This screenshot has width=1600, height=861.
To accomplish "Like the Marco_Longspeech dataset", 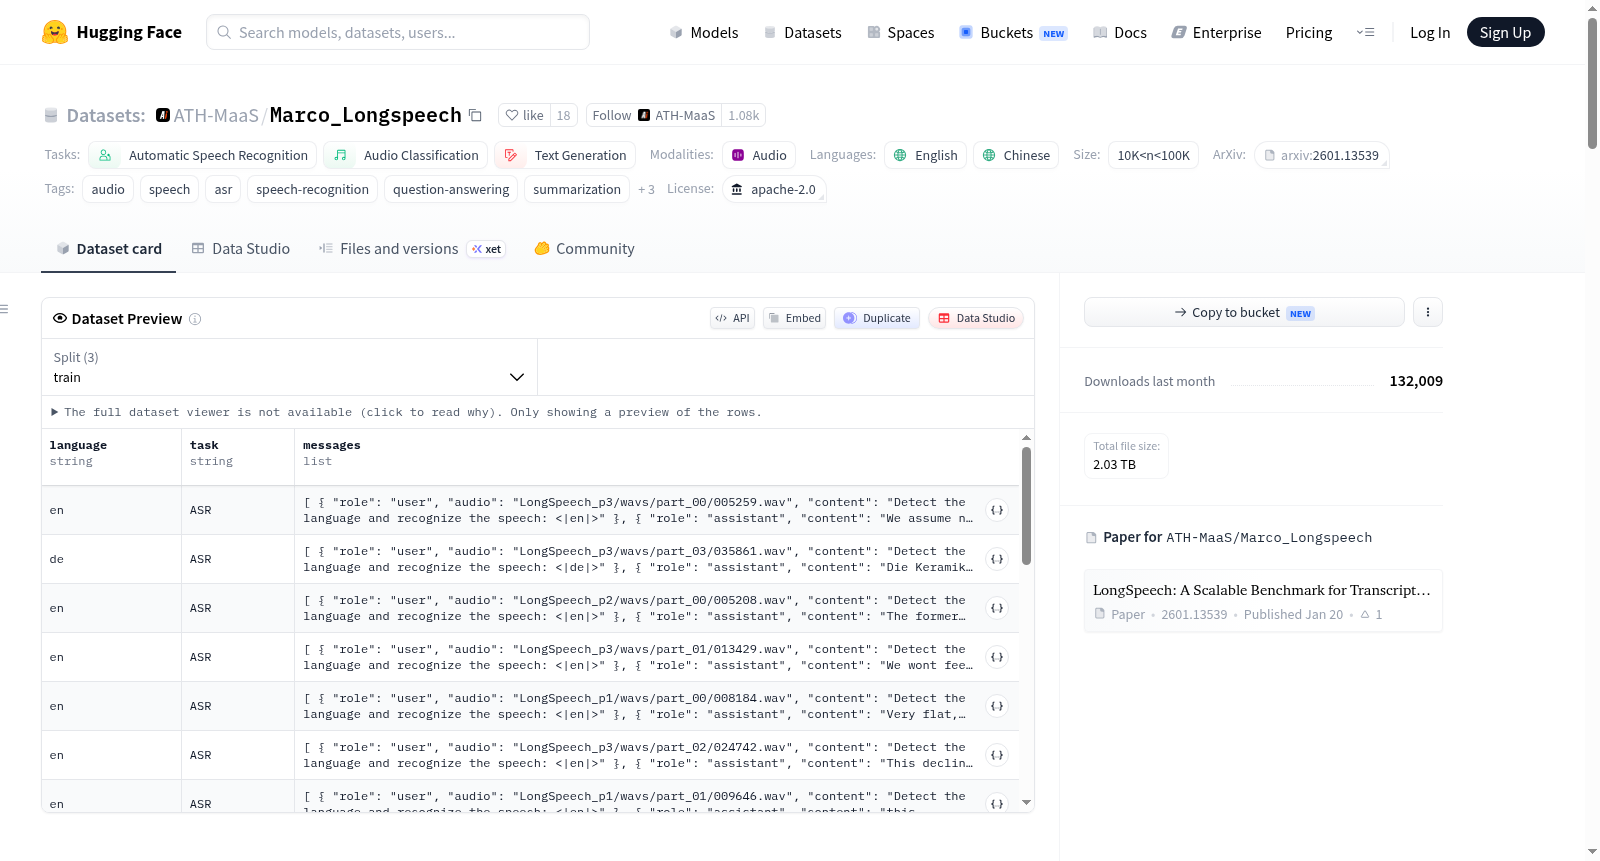I will click(524, 115).
